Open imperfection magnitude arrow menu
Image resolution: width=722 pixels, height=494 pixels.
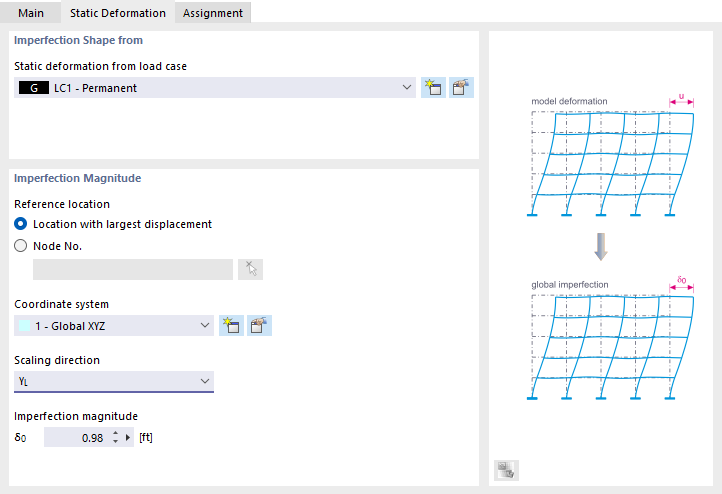pos(128,438)
